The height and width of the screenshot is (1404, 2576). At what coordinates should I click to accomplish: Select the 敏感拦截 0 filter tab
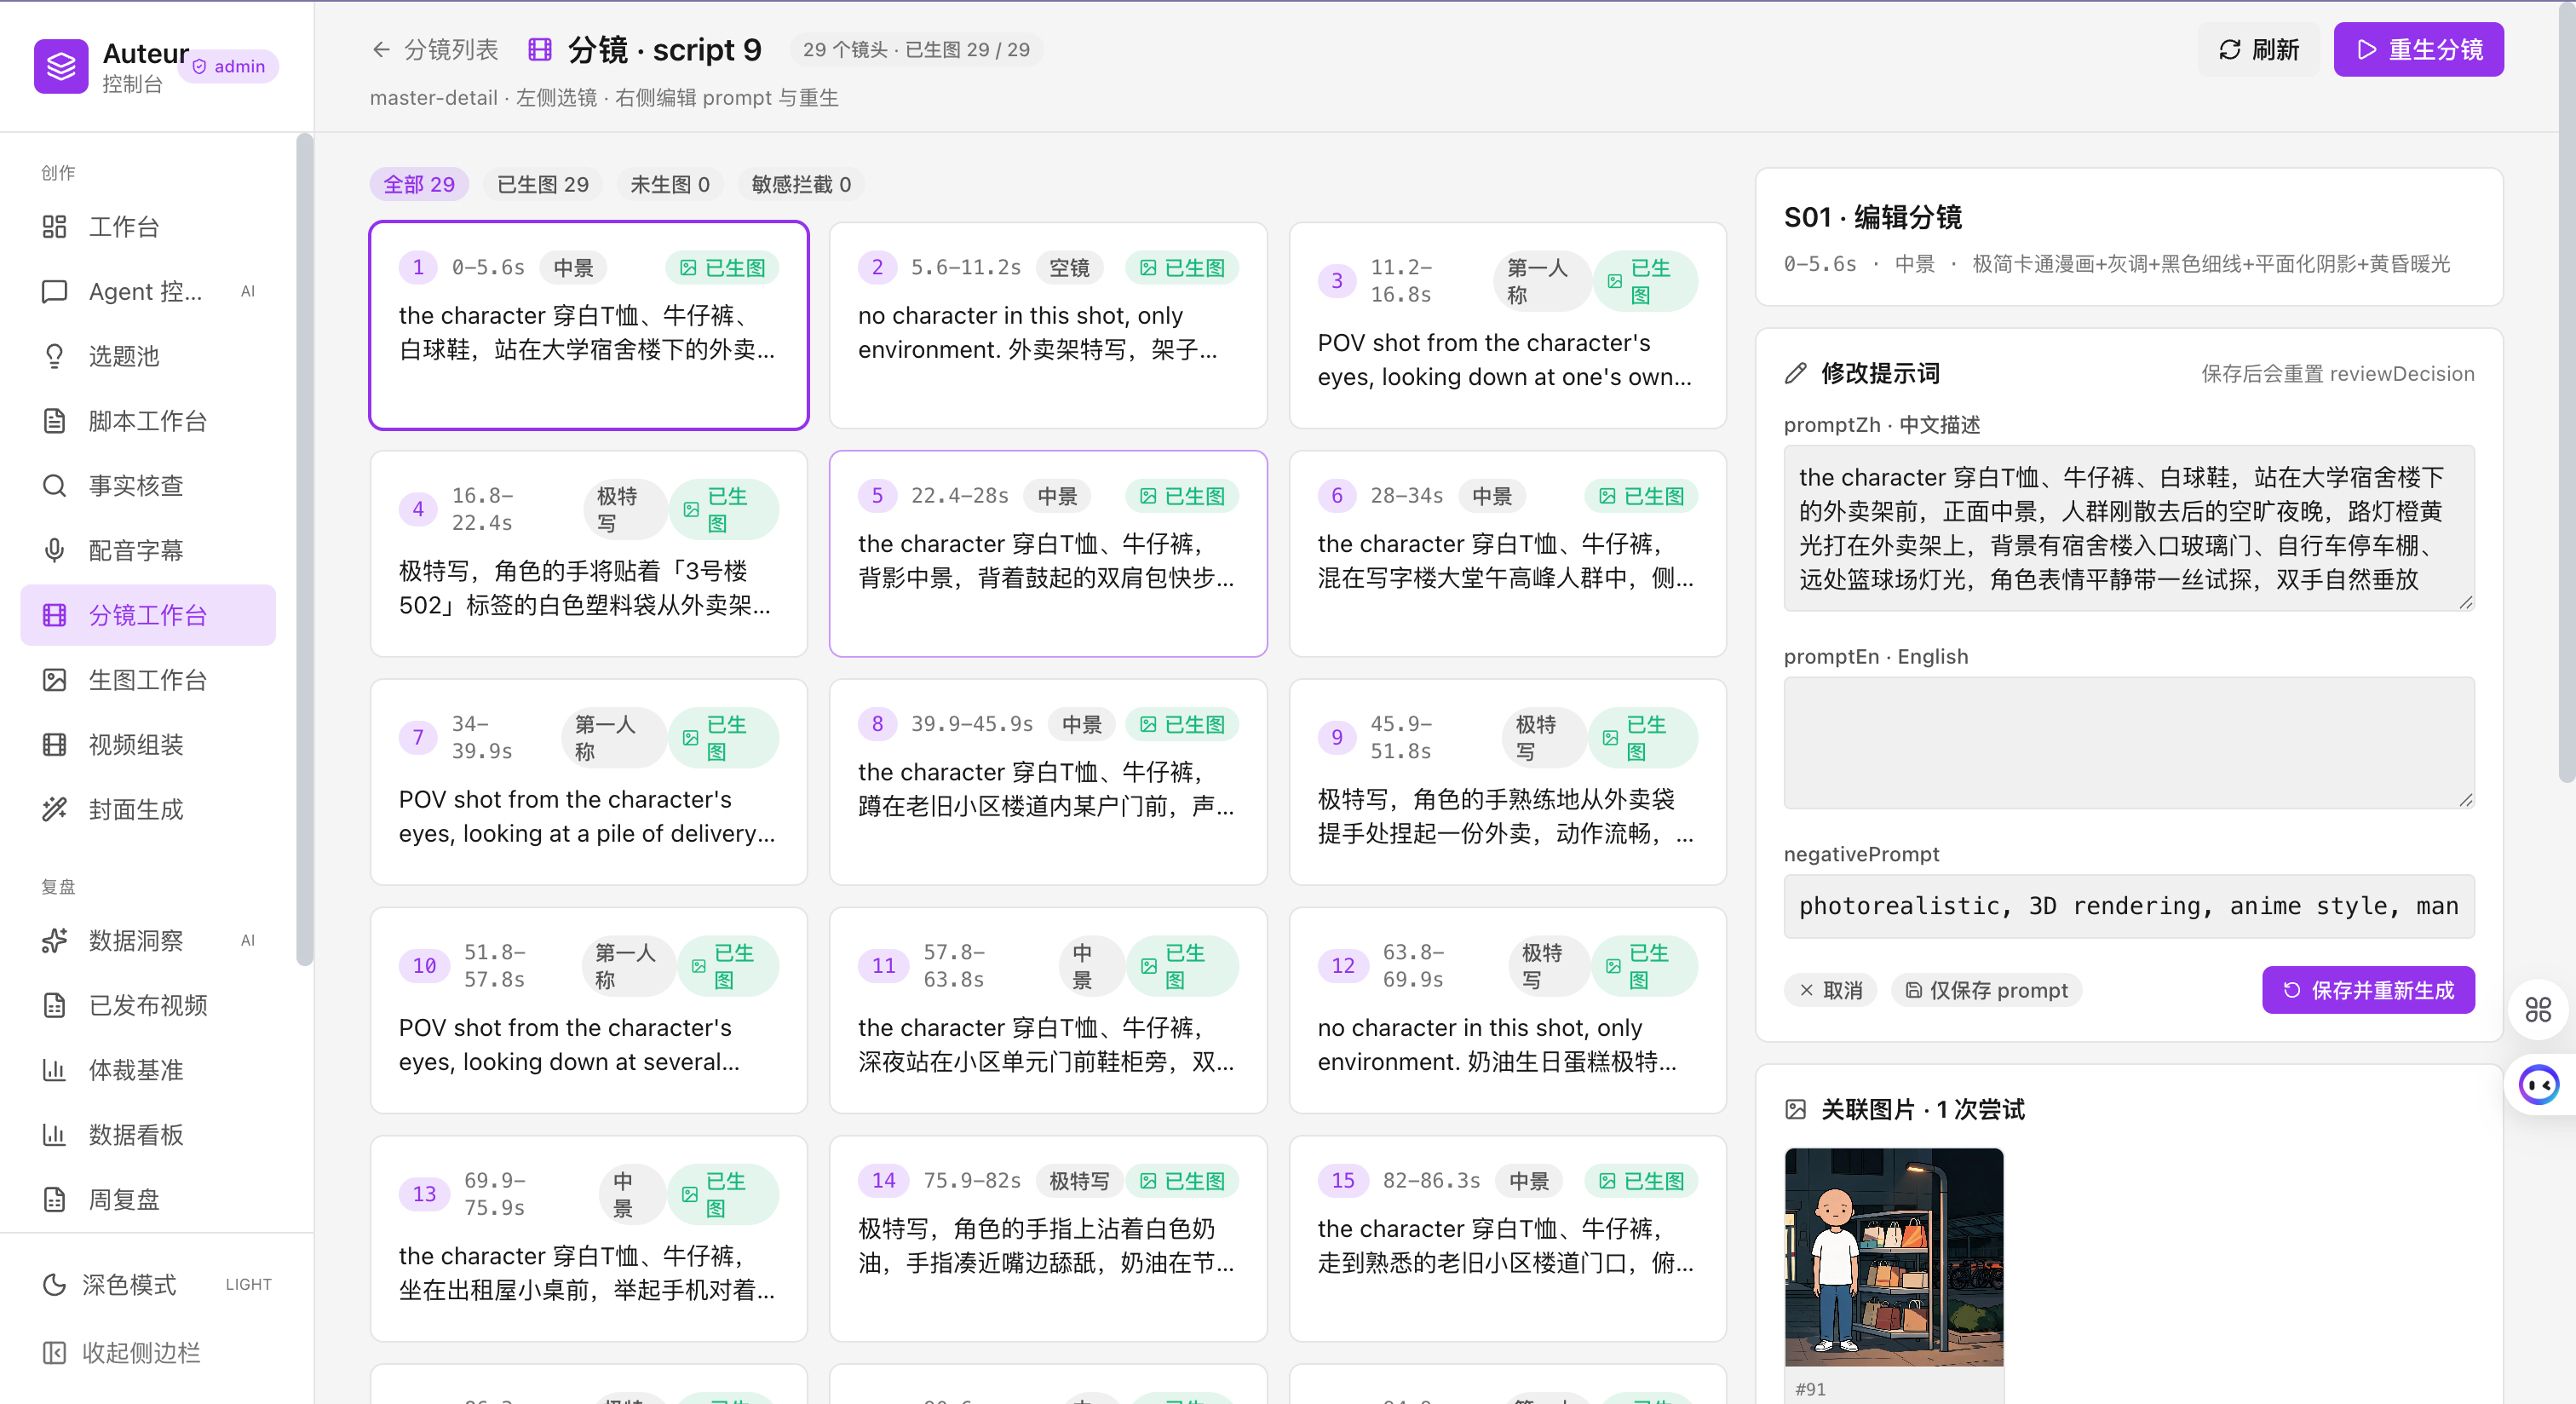[801, 184]
